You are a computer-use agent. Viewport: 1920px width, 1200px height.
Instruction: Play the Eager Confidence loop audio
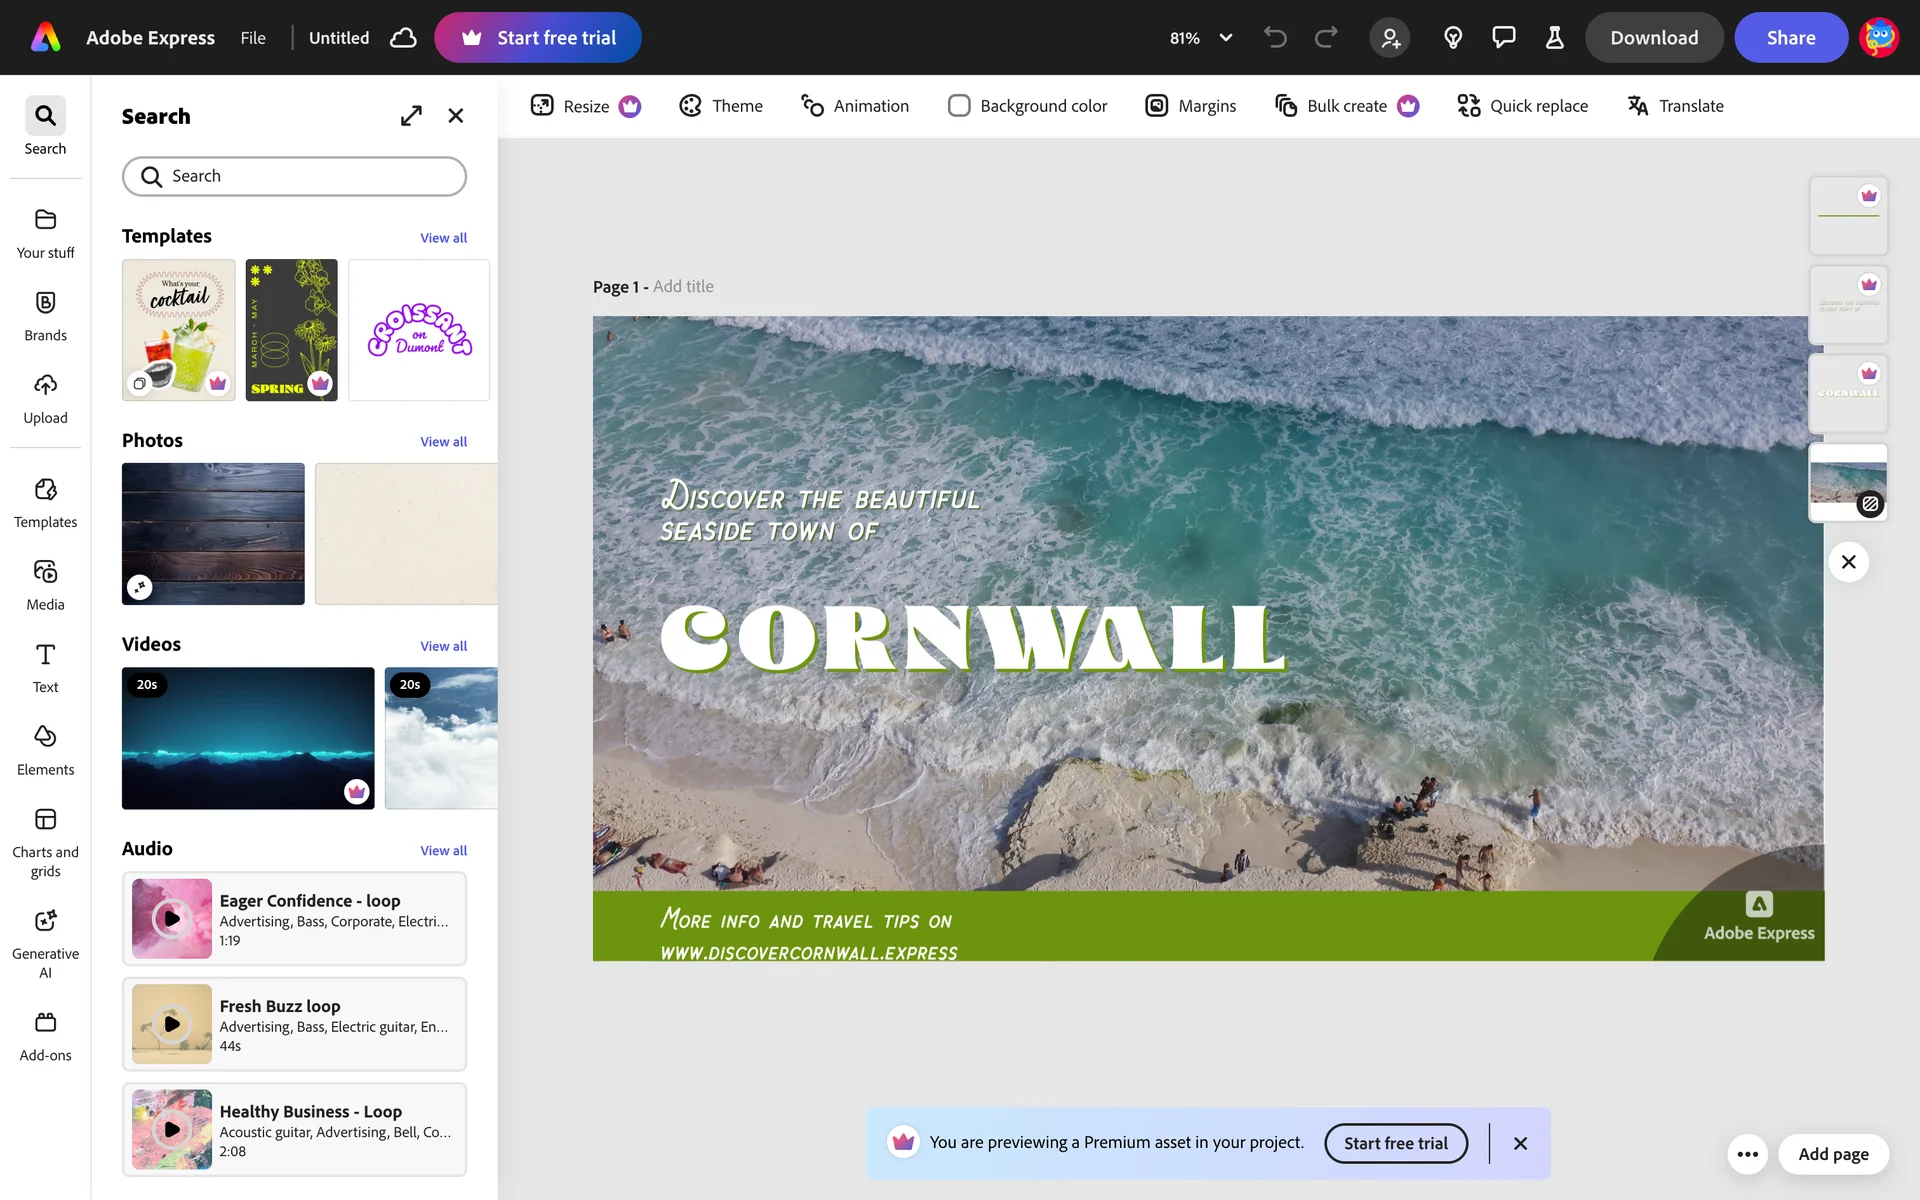pos(172,918)
